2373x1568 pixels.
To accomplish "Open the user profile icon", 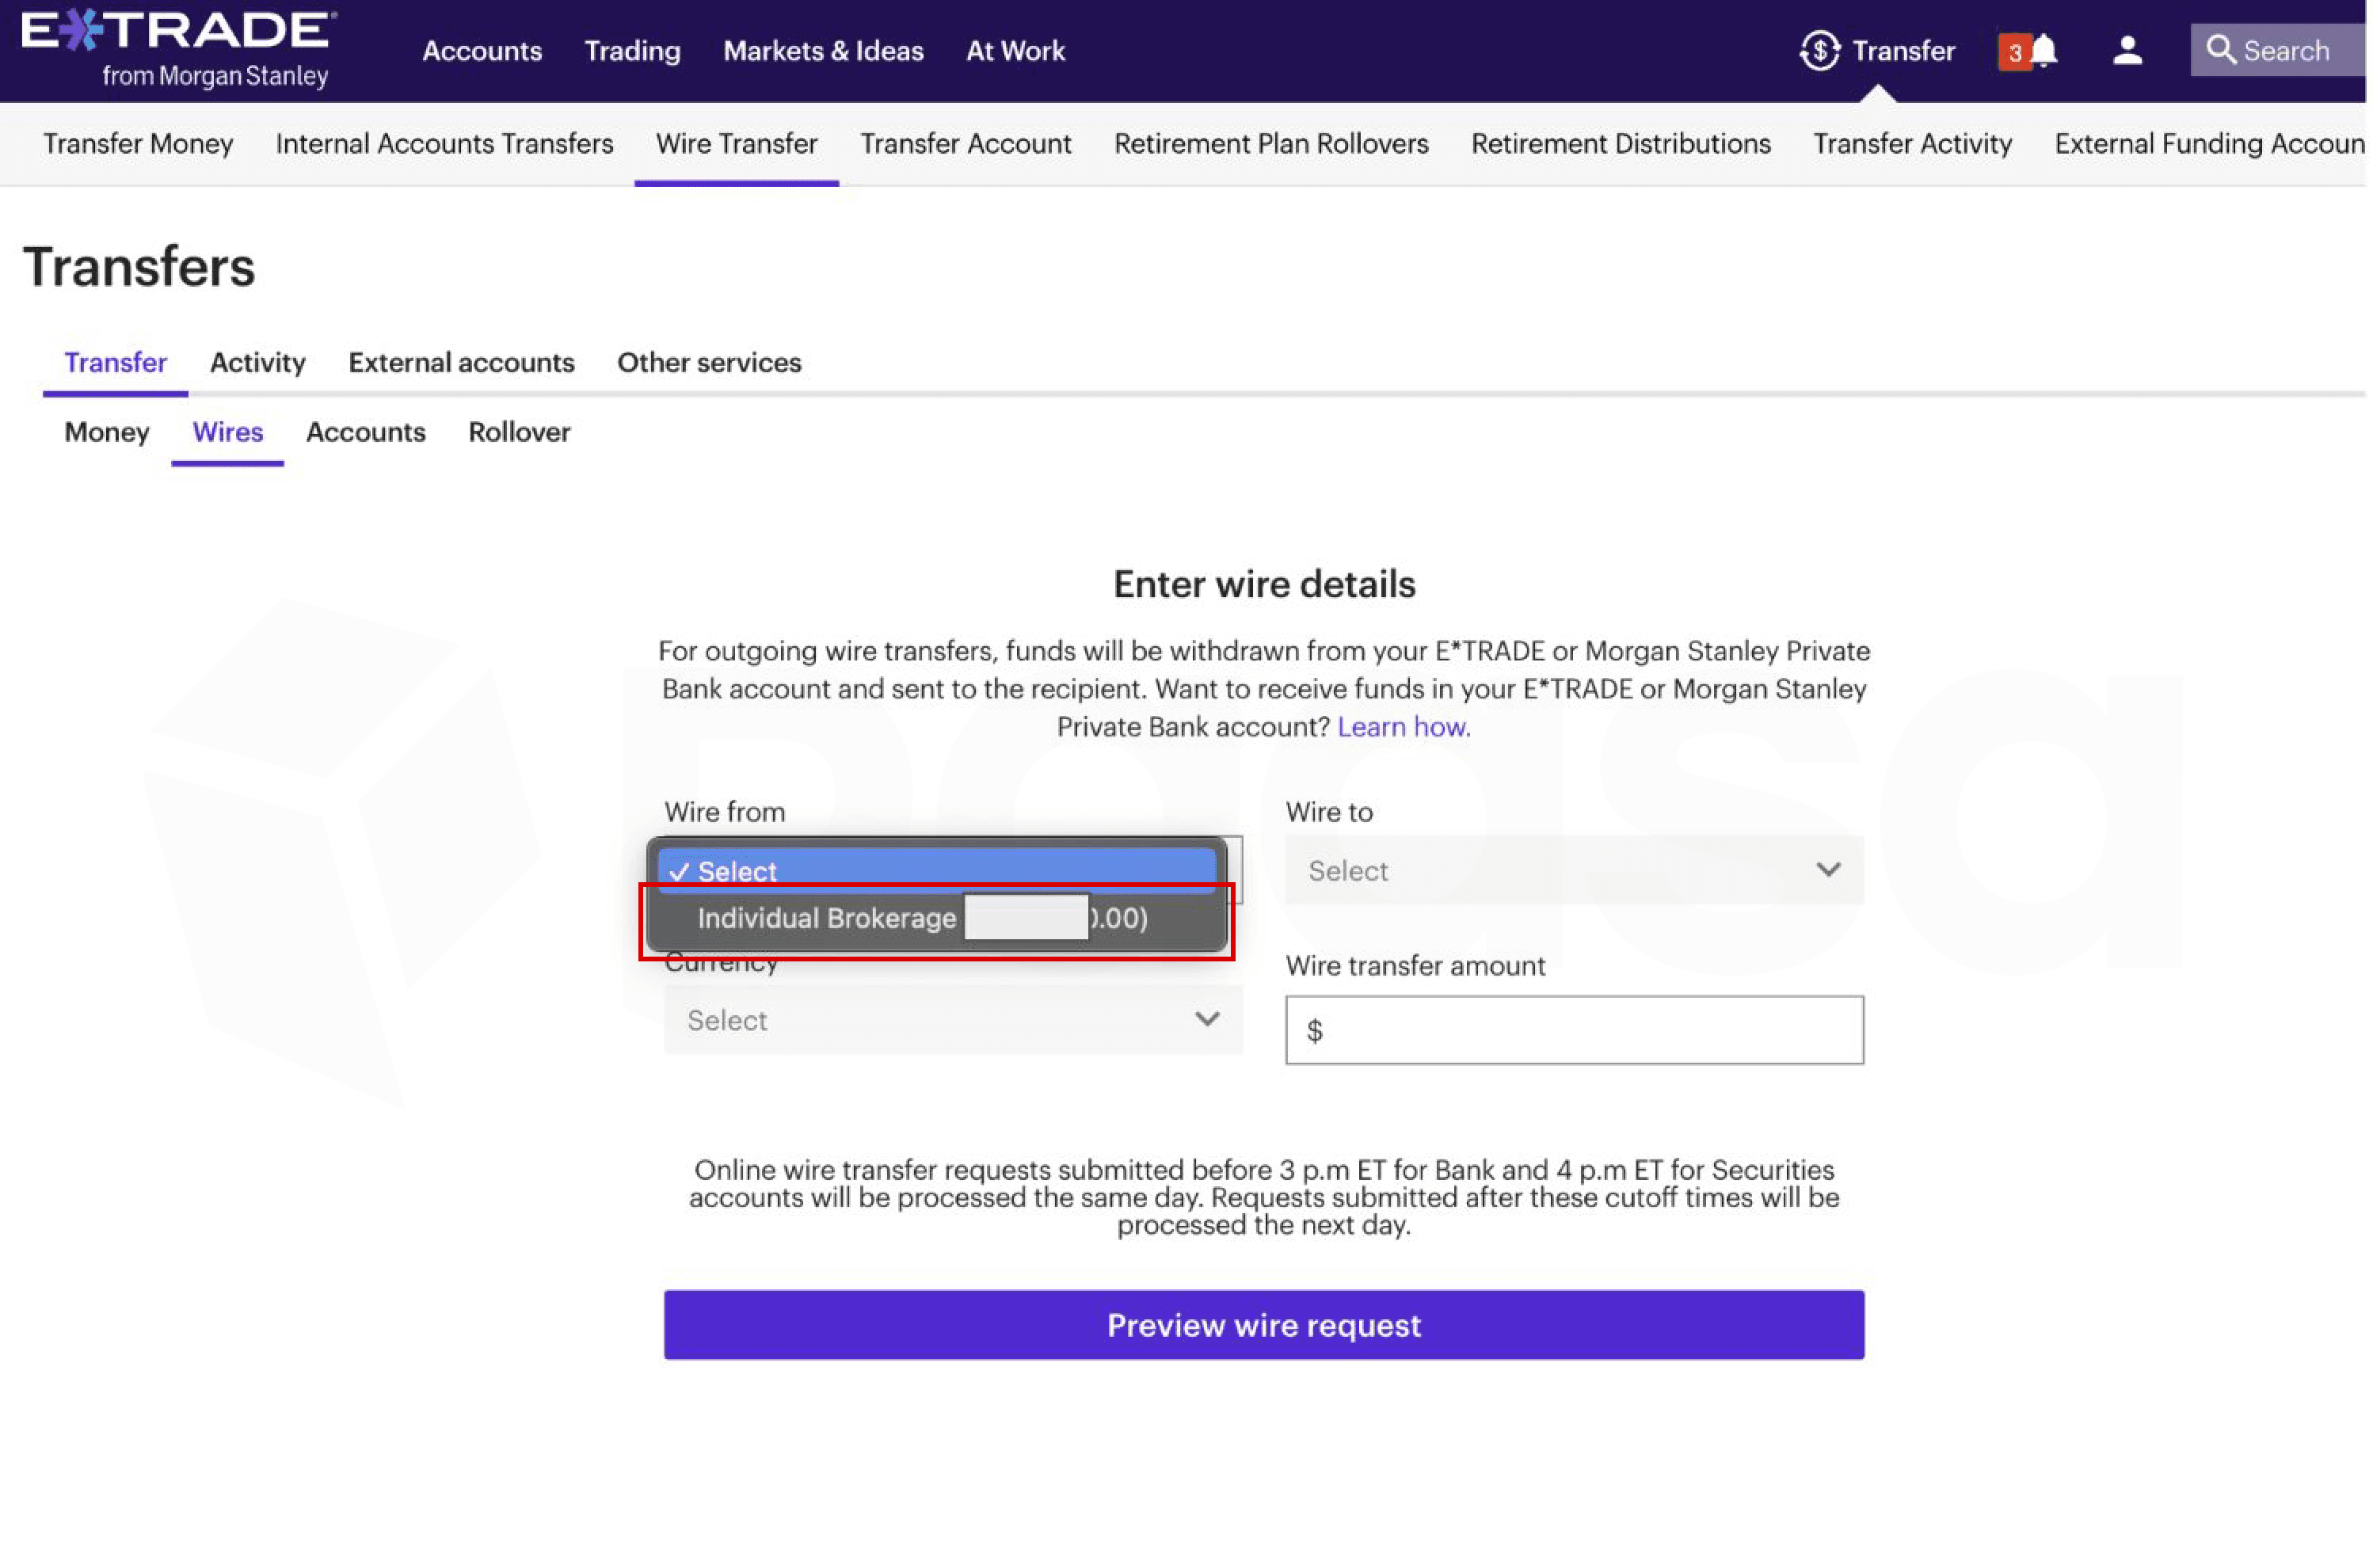I will click(2126, 50).
